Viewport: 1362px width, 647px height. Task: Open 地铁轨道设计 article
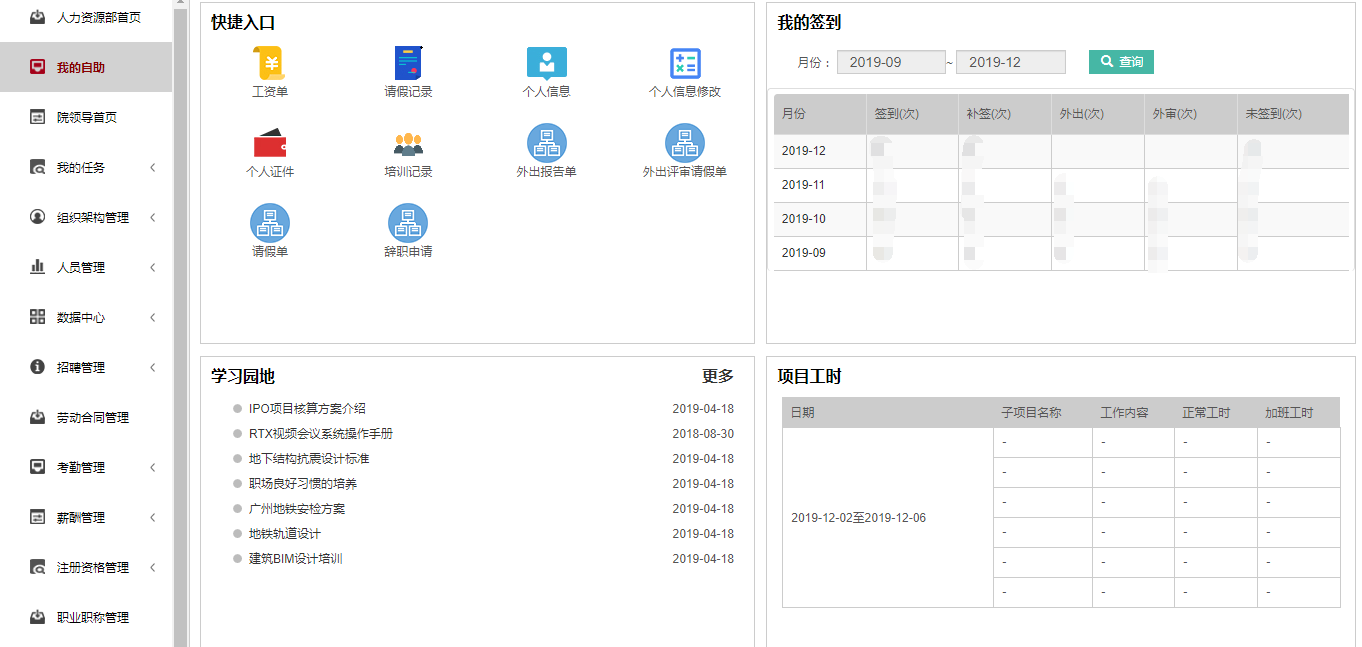(x=285, y=533)
